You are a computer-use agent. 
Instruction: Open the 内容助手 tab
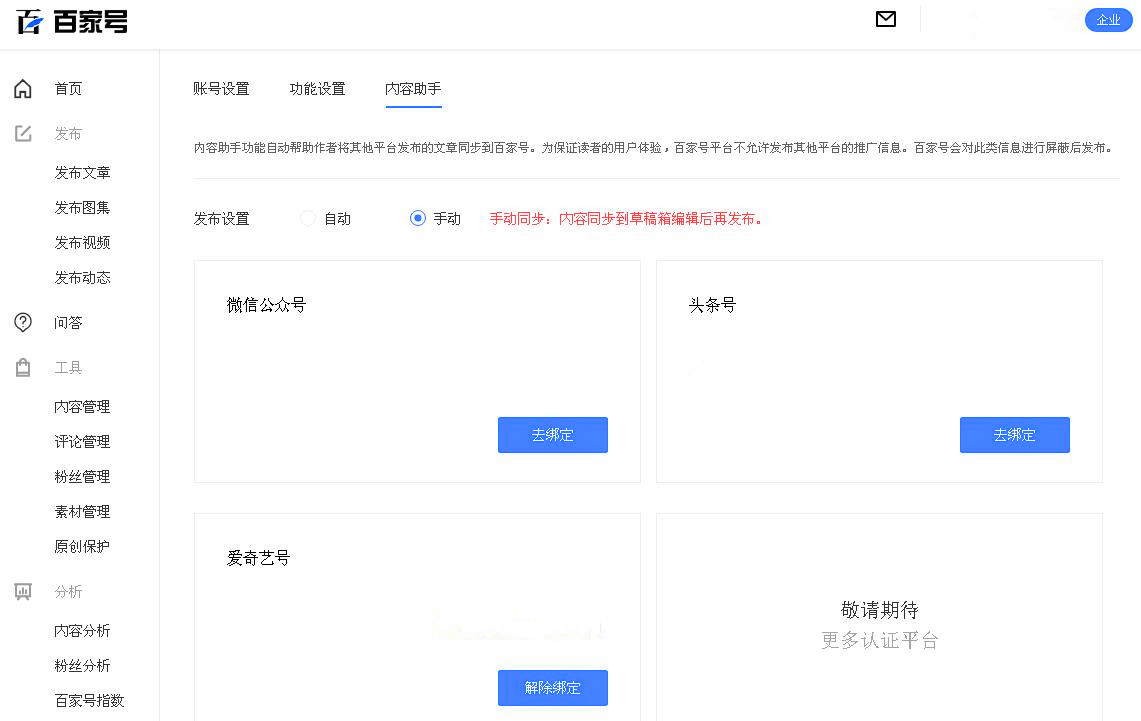(413, 89)
